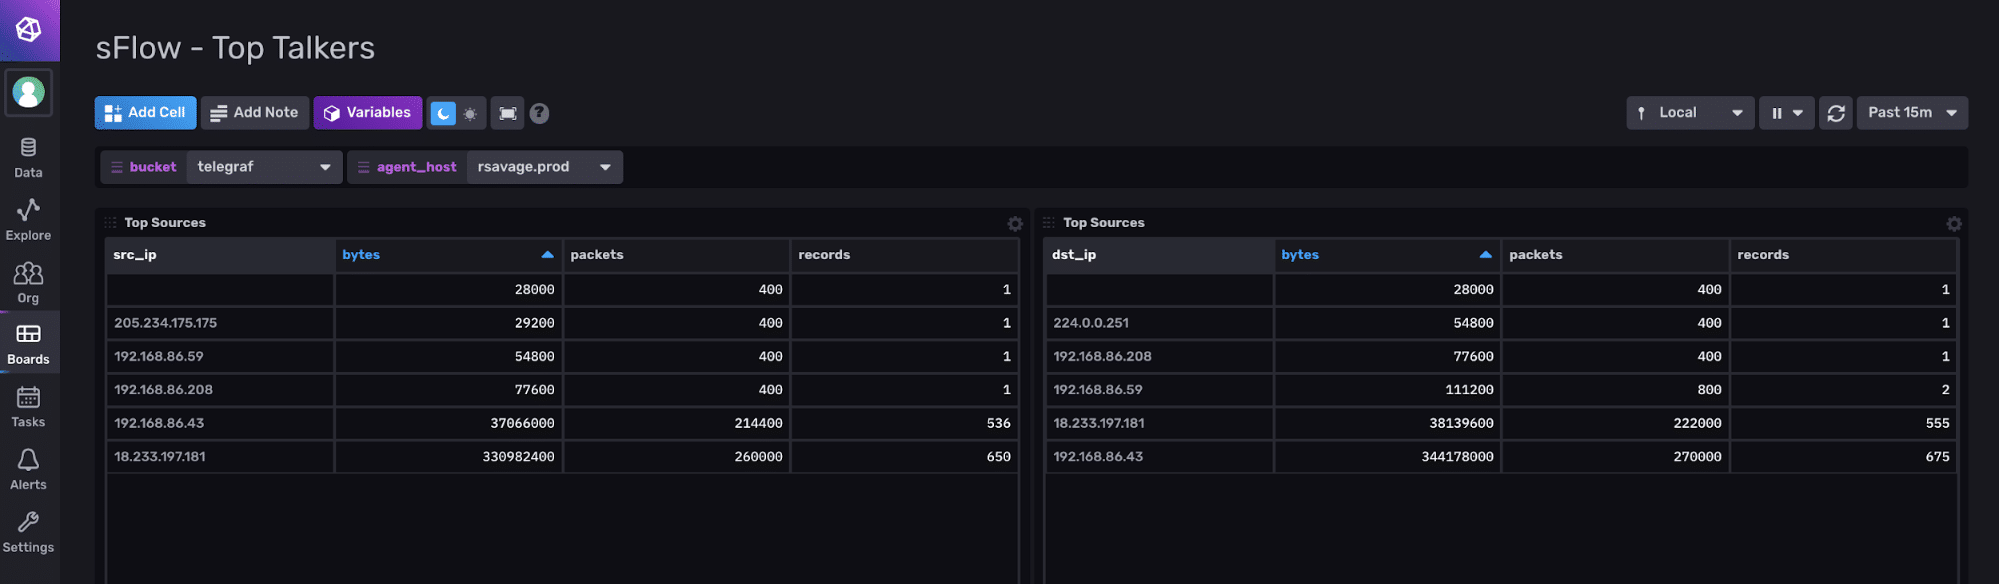Open the user avatar menu
This screenshot has height=584, width=1999.
(29, 93)
